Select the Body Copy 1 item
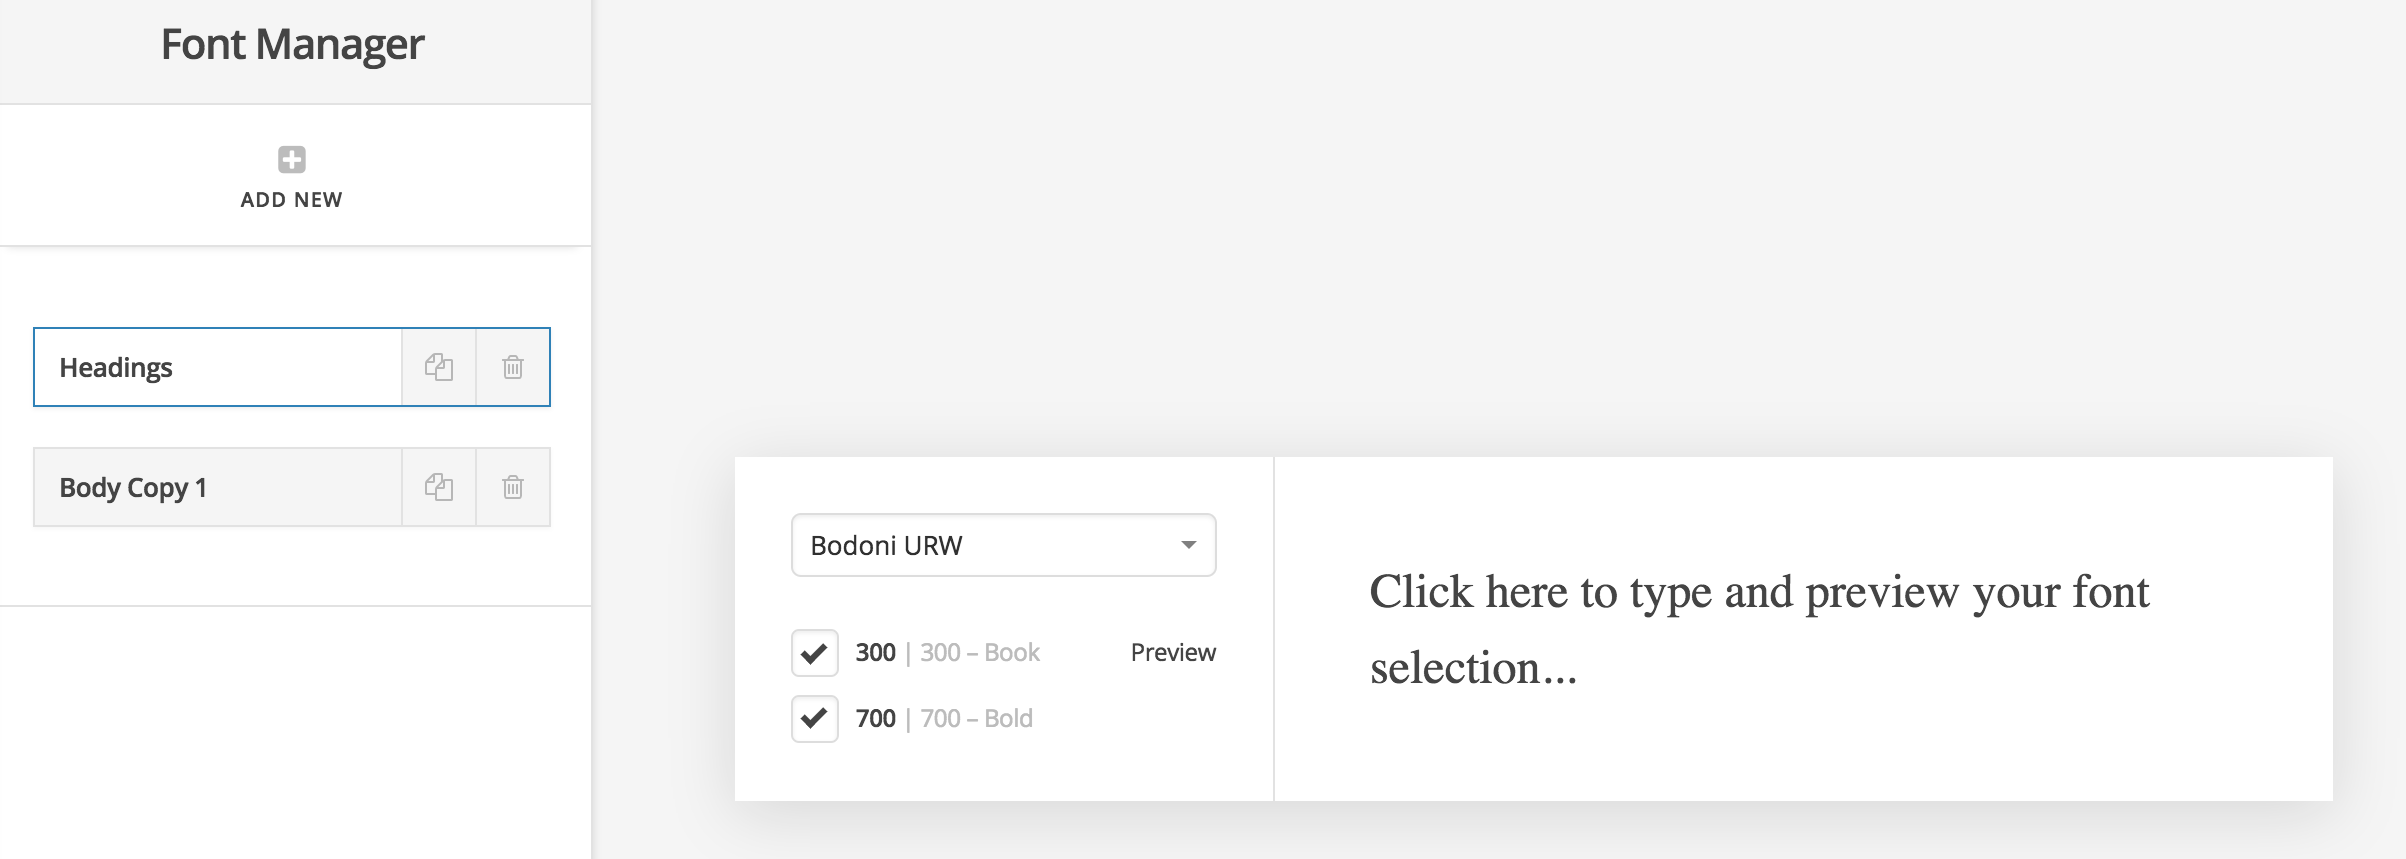The image size is (2406, 859). tap(218, 487)
